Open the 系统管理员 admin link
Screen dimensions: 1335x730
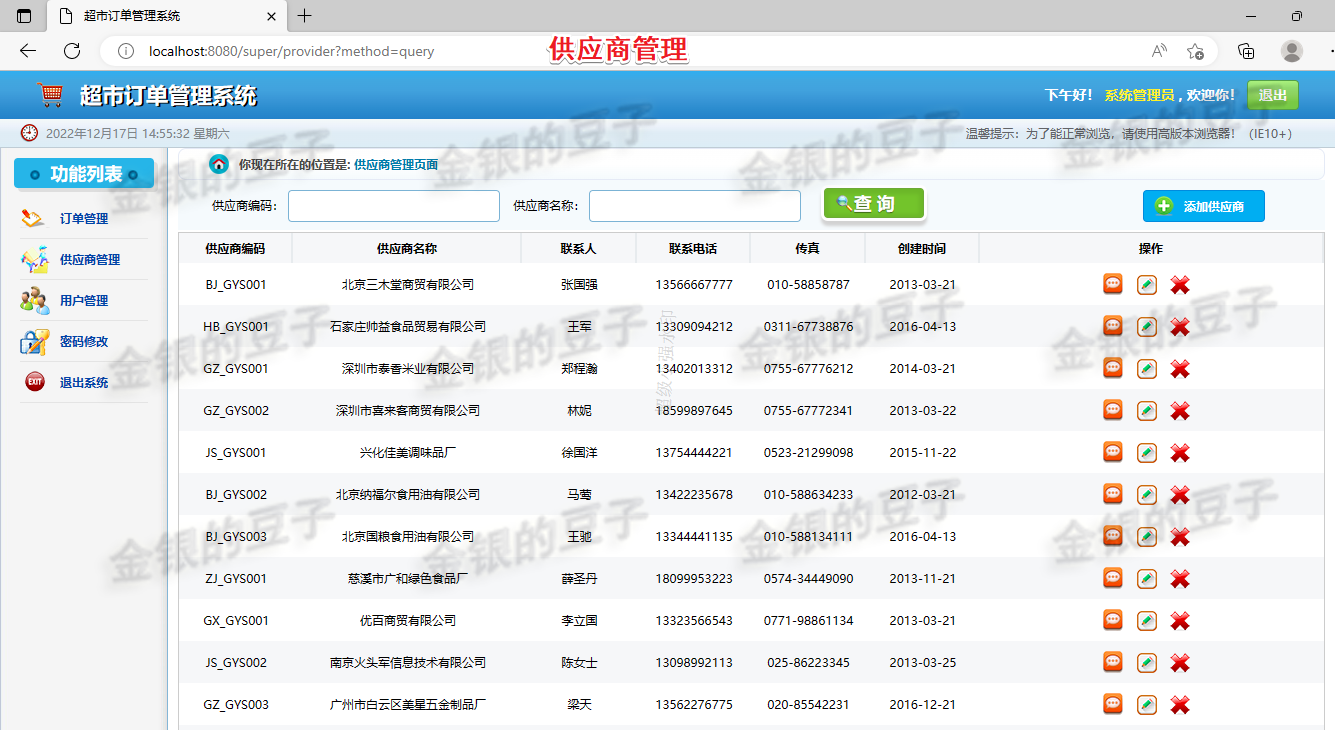(1138, 94)
